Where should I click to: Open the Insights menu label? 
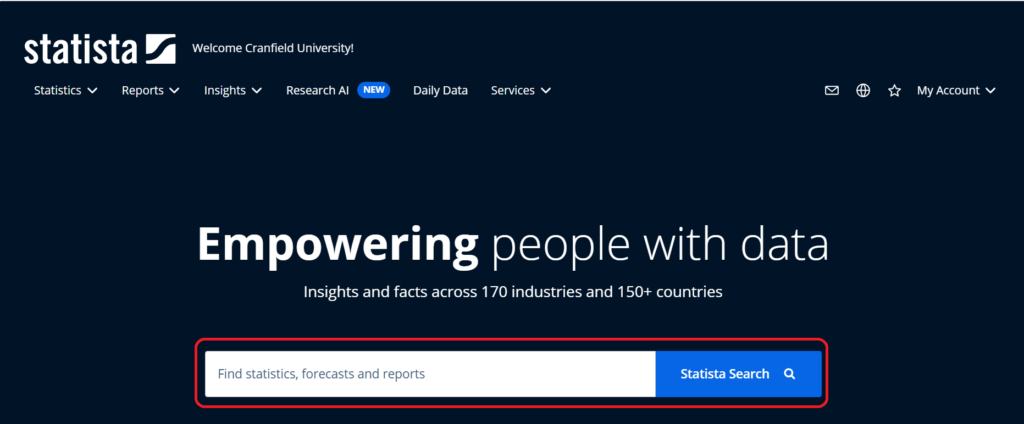[224, 91]
